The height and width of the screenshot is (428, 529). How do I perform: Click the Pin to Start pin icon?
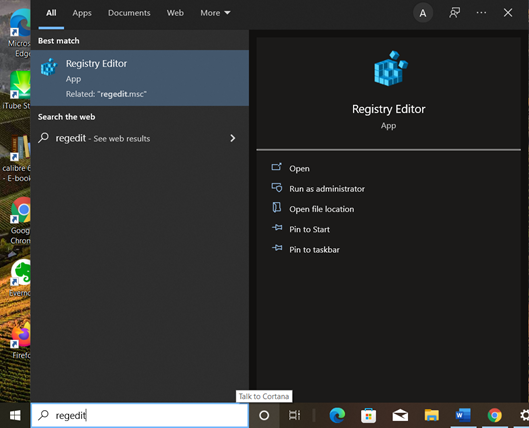[x=277, y=228]
